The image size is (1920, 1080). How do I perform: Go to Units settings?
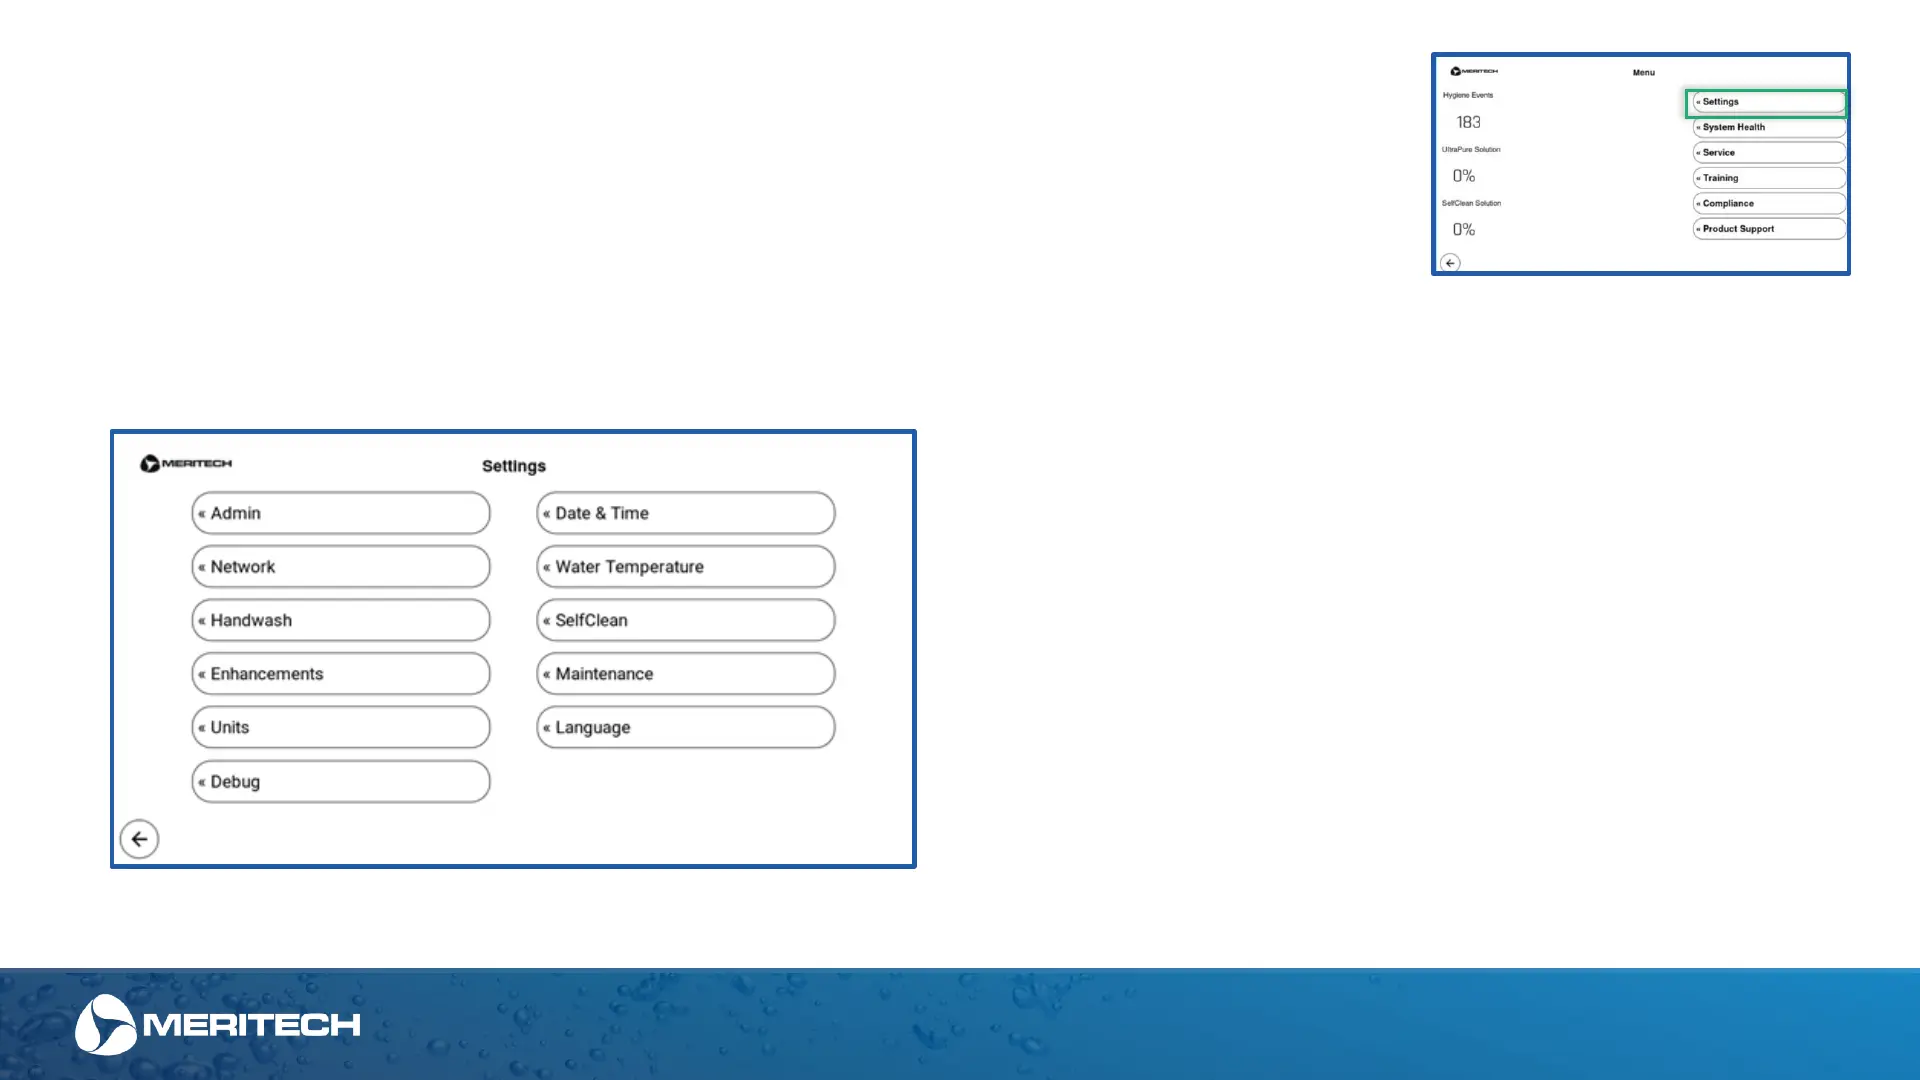pyautogui.click(x=340, y=727)
